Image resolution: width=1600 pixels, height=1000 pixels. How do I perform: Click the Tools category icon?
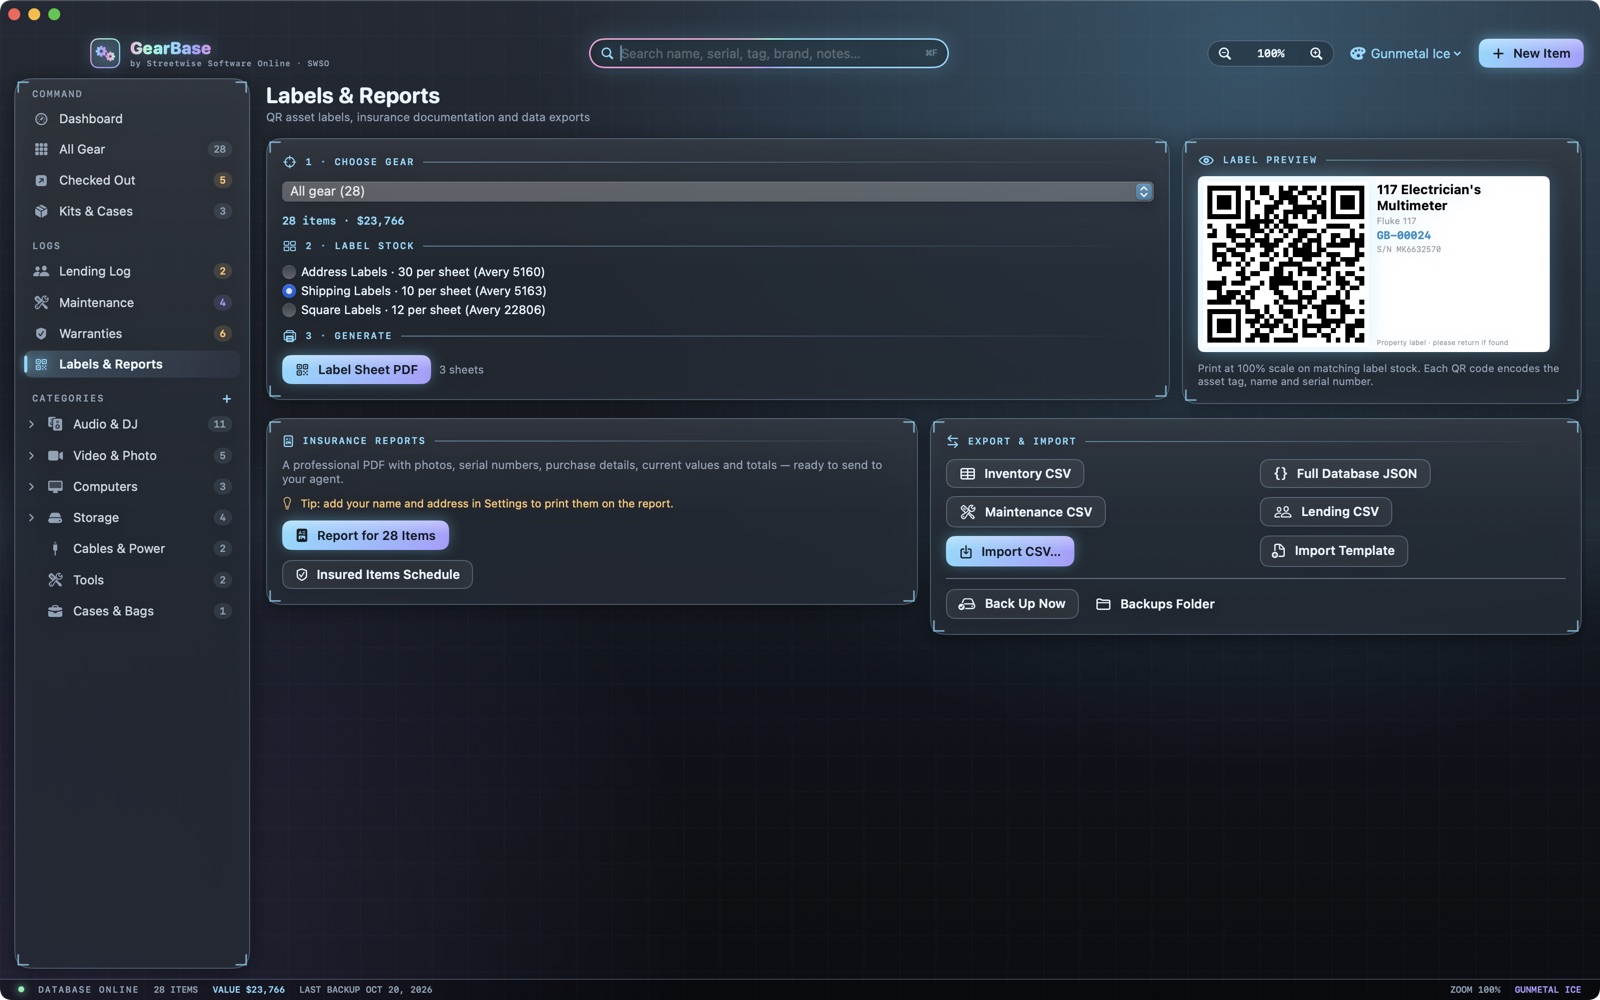tap(55, 580)
